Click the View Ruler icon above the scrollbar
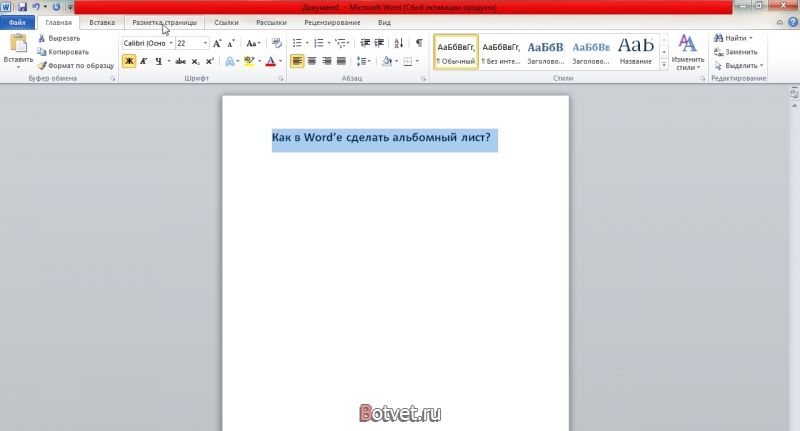The height and width of the screenshot is (431, 800). [x=794, y=93]
